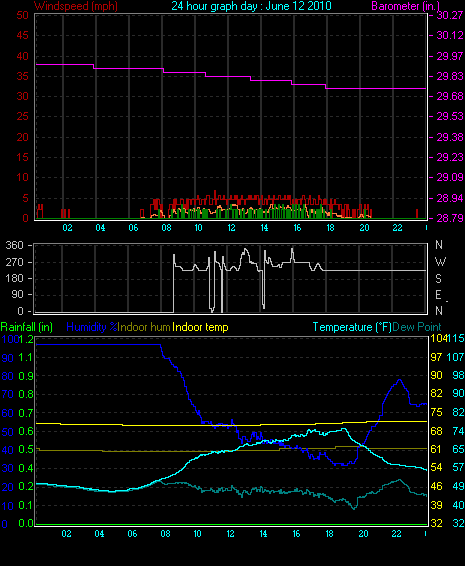
Task: Select rainfall scale value 0.5
Action: [26, 450]
